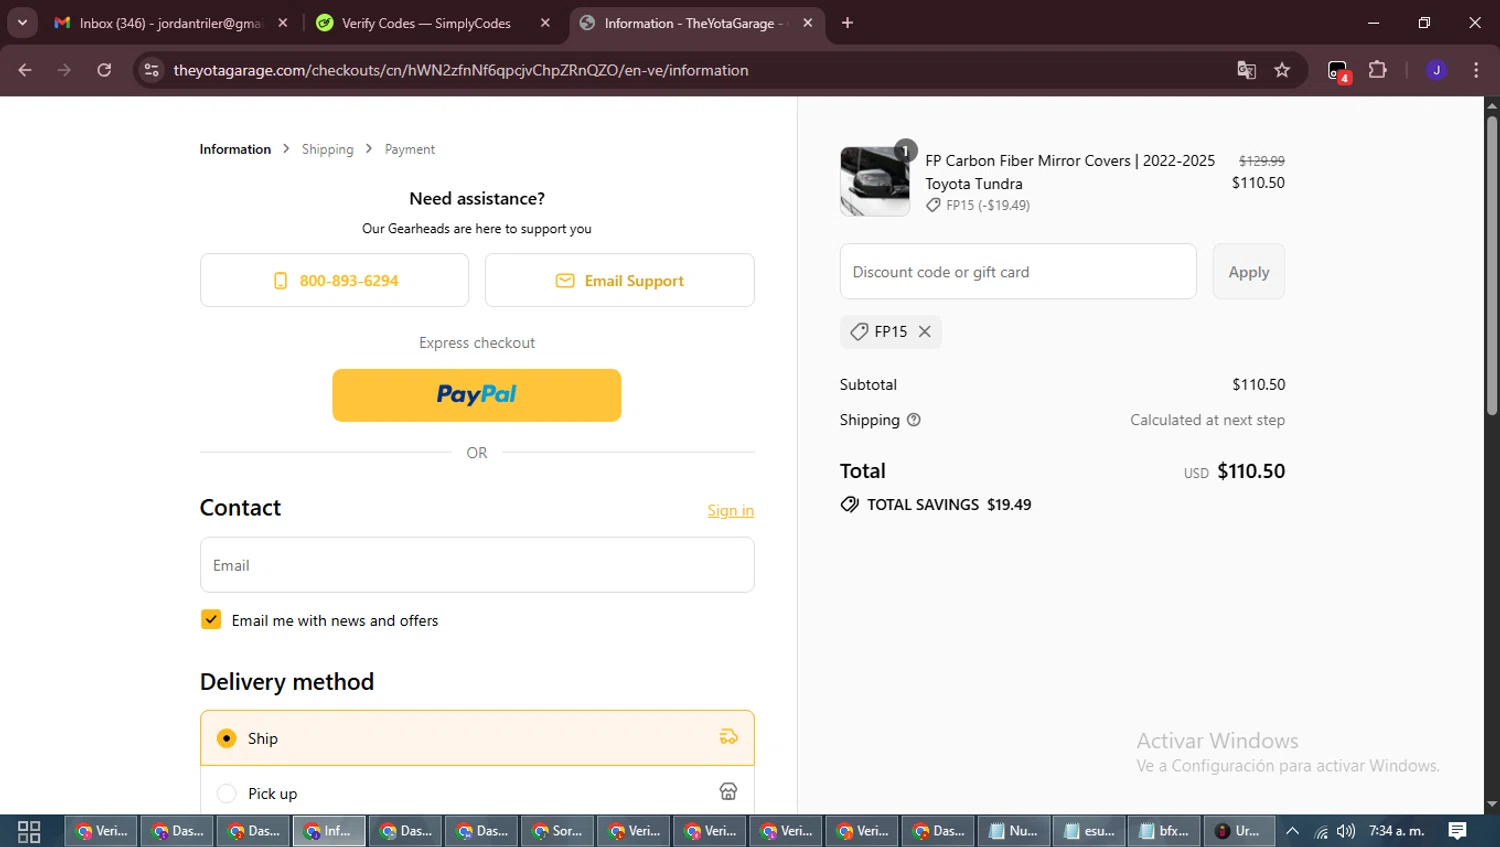1500x847 pixels.
Task: Bookmark this page with the star icon
Action: (x=1282, y=70)
